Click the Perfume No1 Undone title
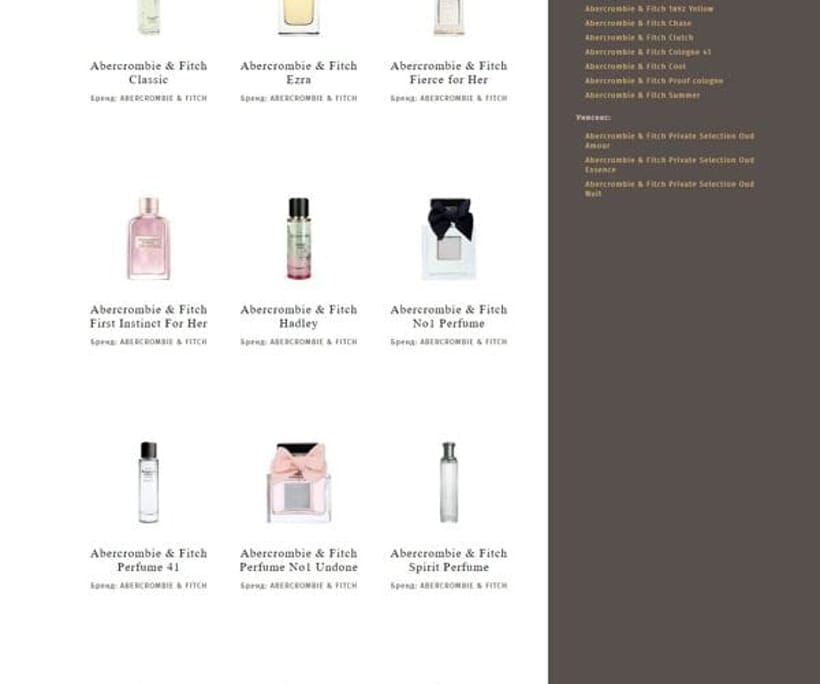 [299, 560]
